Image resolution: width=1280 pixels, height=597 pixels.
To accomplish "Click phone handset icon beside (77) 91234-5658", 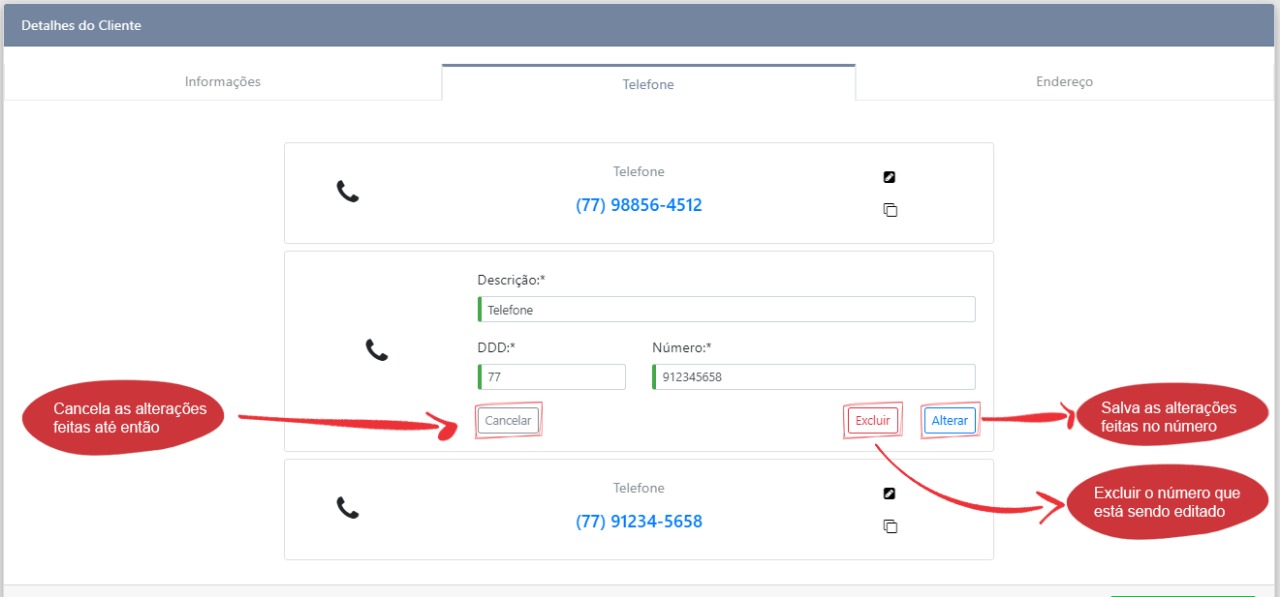I will coord(347,508).
